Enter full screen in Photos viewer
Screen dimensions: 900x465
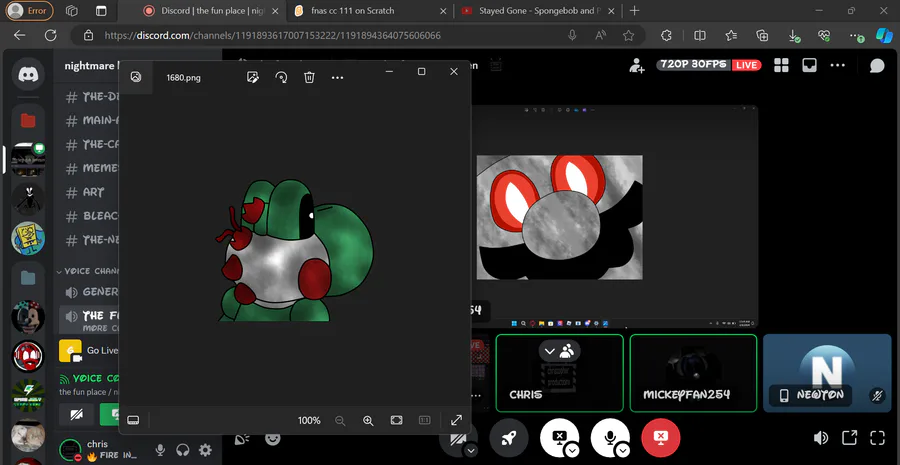click(x=457, y=420)
